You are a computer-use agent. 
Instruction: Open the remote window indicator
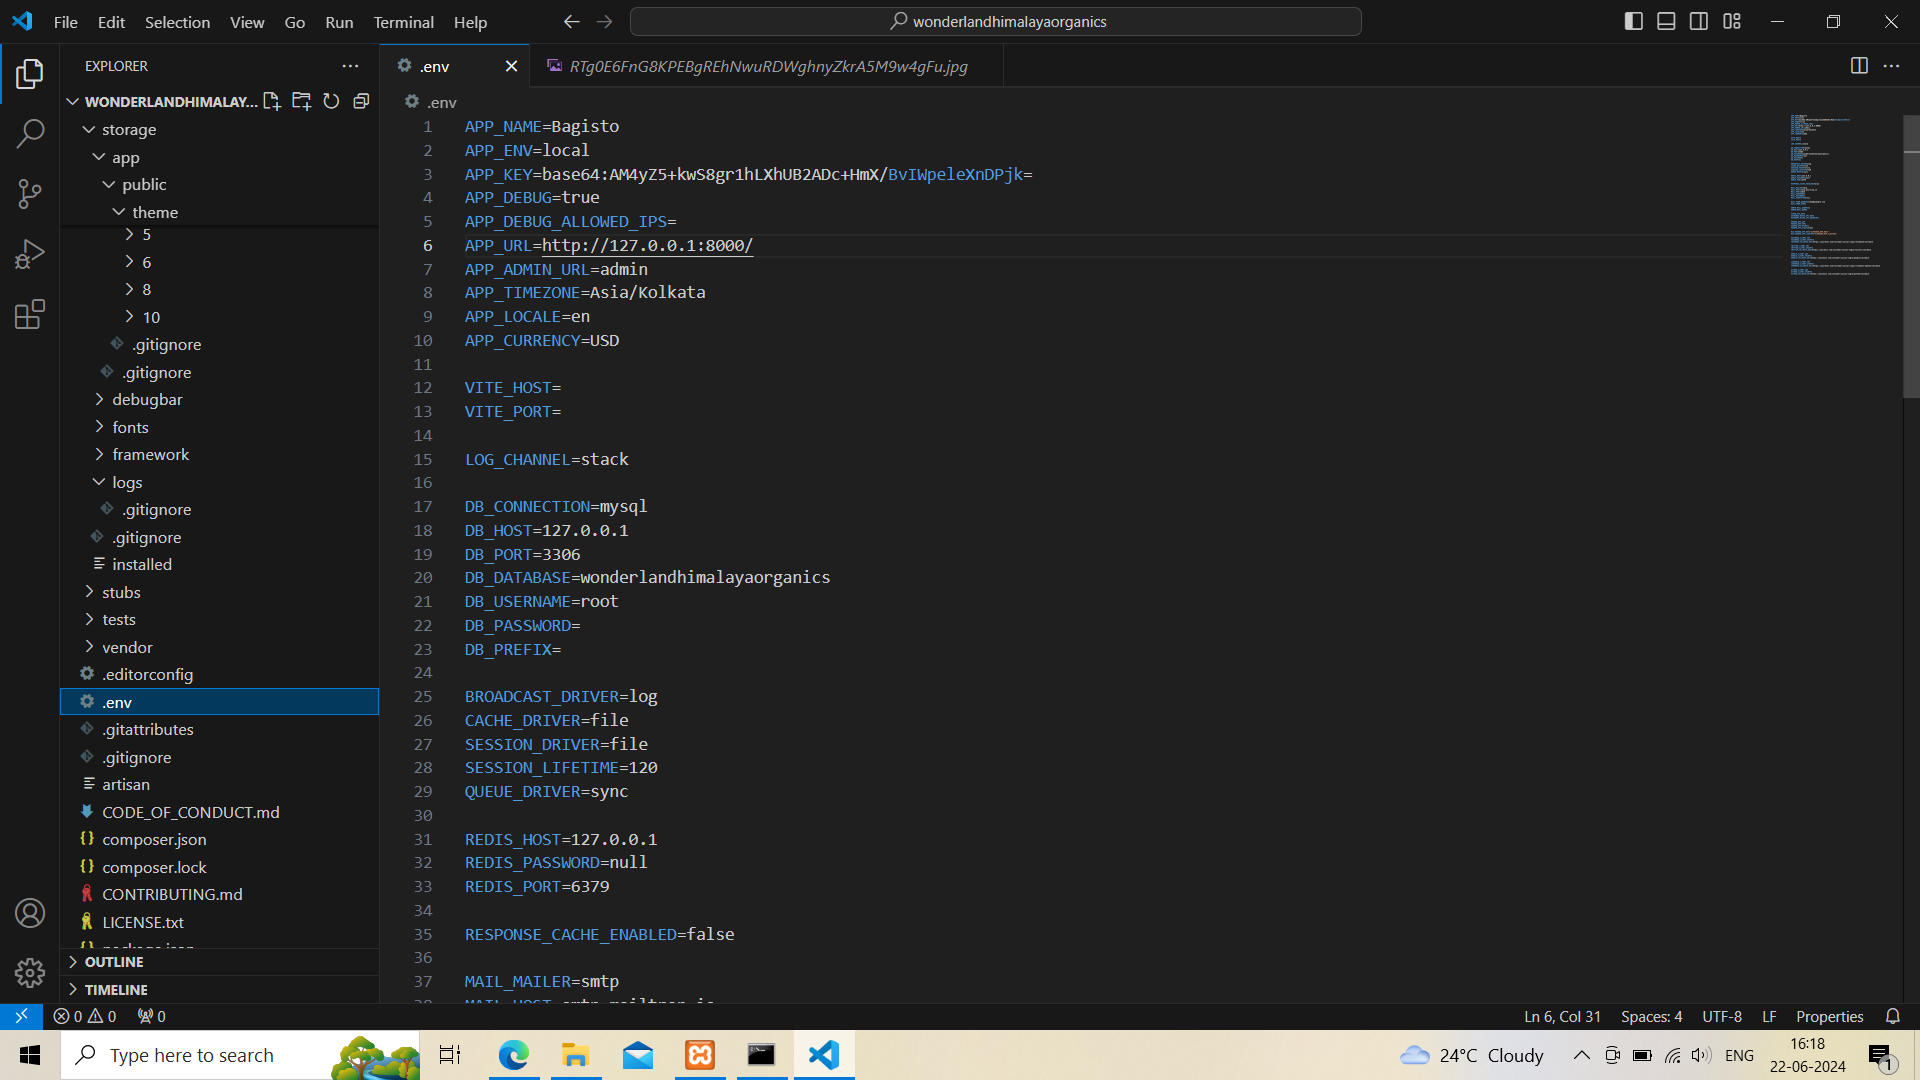point(21,1016)
